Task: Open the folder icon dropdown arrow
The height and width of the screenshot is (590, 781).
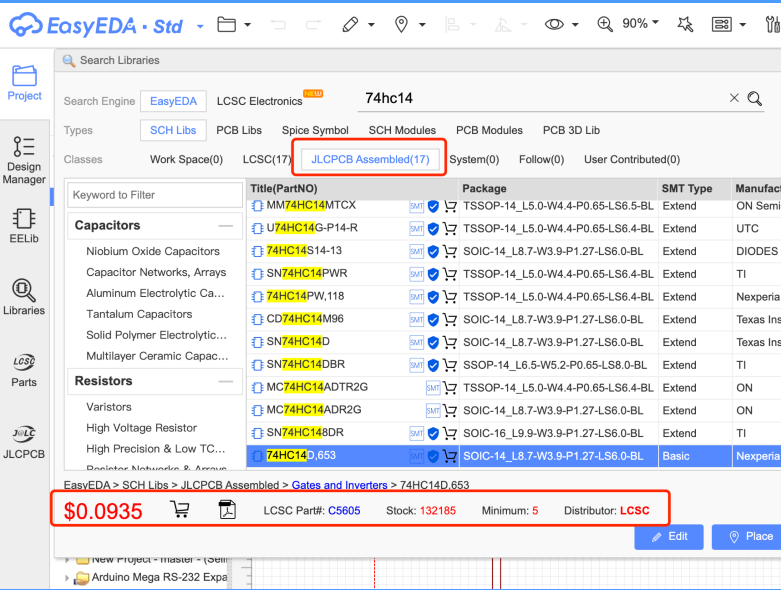Action: point(248,24)
